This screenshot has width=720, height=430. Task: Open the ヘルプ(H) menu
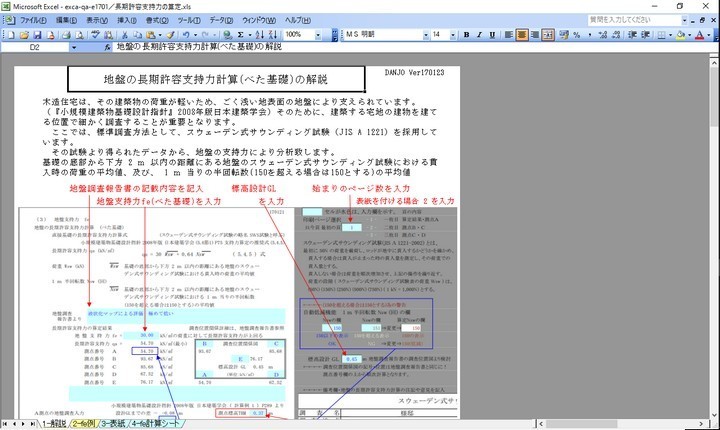point(298,21)
